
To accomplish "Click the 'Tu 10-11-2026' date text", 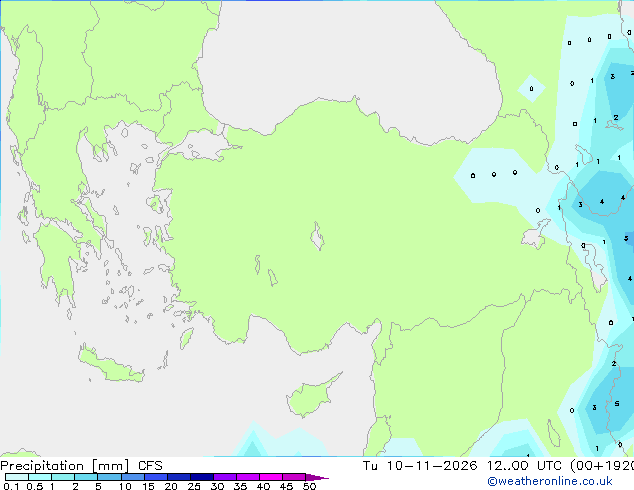I will click(420, 466).
